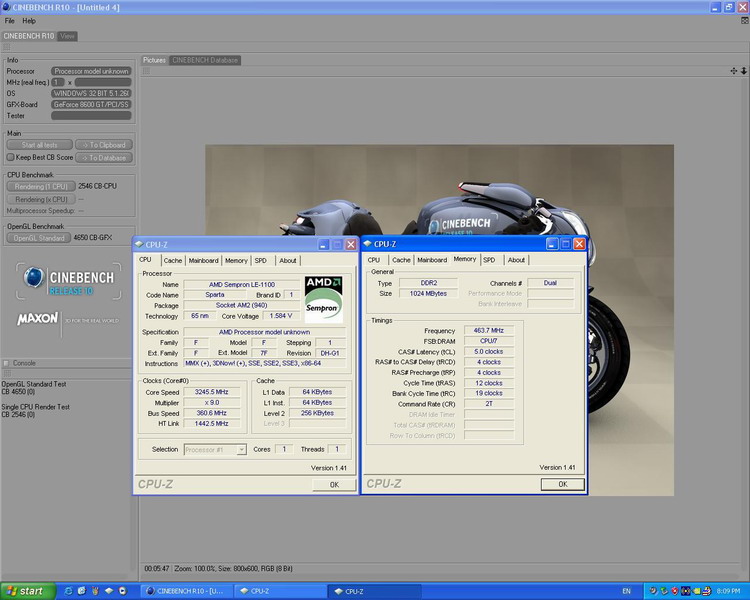This screenshot has height=600, width=750.
Task: Open the Processor #1 selection dropdown
Action: tap(214, 450)
